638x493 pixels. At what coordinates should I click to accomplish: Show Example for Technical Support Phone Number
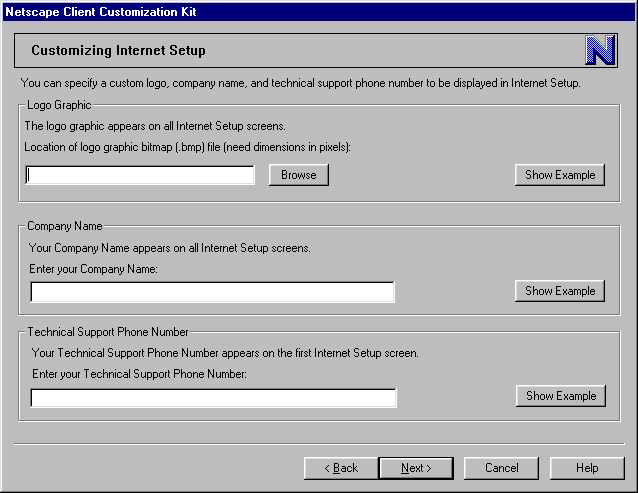coord(560,396)
